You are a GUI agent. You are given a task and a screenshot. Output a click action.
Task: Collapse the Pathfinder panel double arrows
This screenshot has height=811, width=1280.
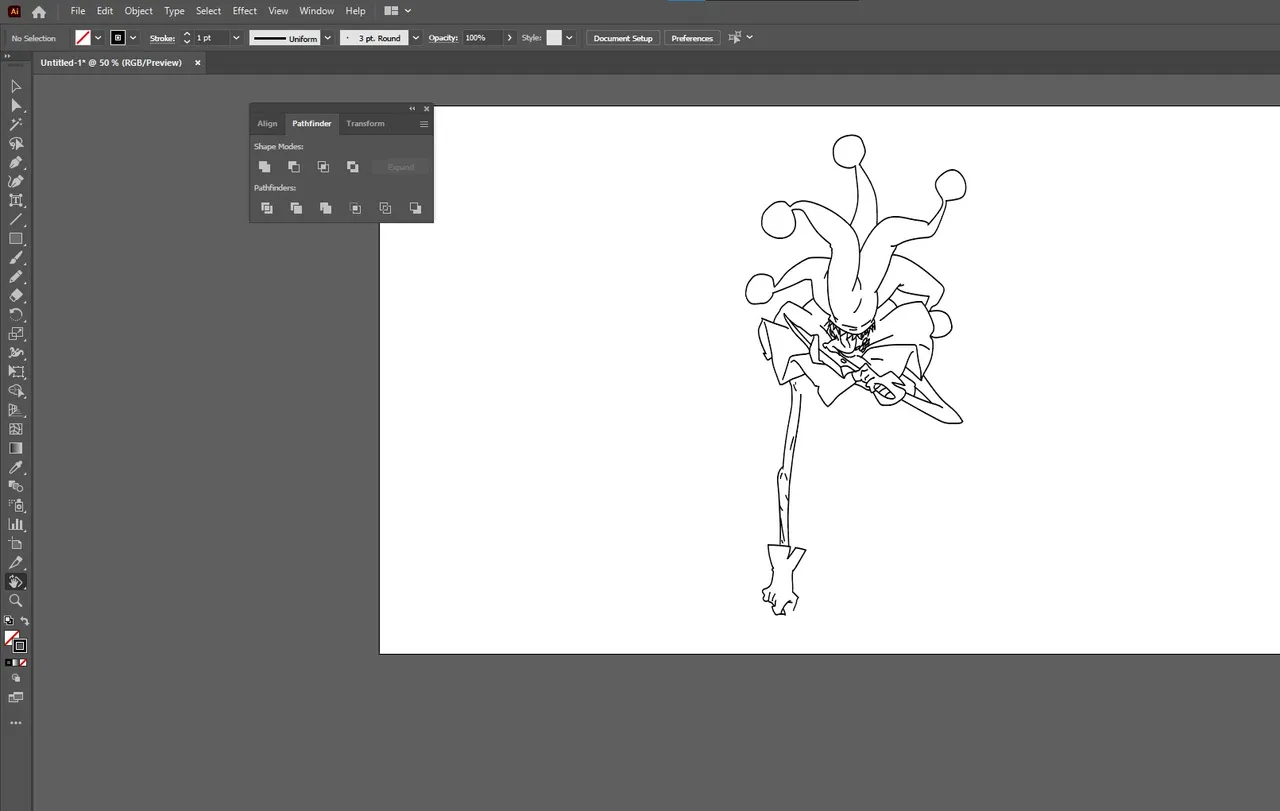pos(412,108)
